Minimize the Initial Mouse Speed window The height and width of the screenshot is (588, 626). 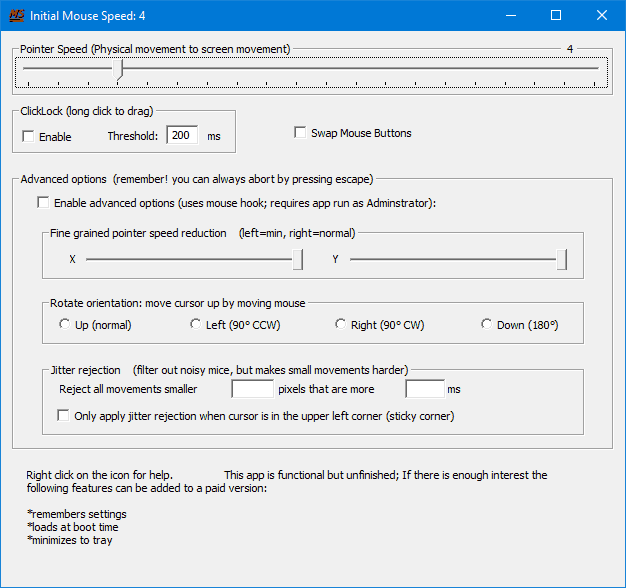pos(511,16)
